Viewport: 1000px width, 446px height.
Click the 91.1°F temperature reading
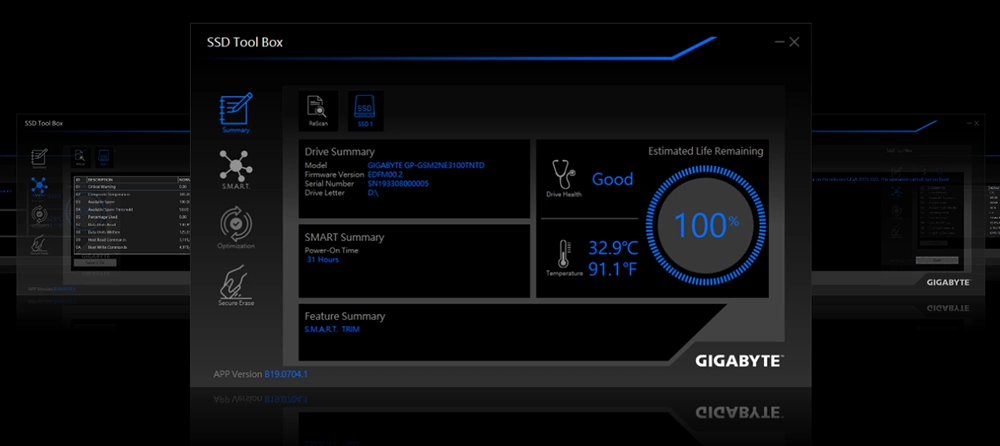click(x=612, y=270)
